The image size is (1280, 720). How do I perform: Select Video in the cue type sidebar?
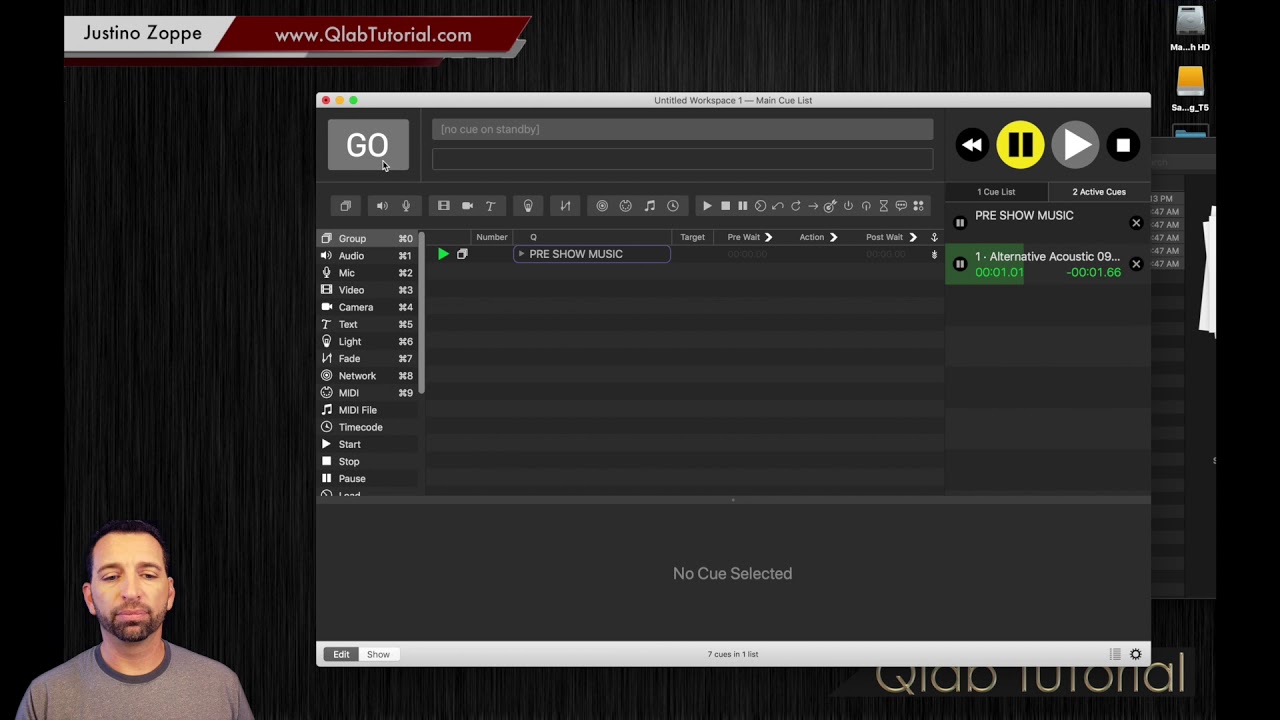(x=367, y=290)
